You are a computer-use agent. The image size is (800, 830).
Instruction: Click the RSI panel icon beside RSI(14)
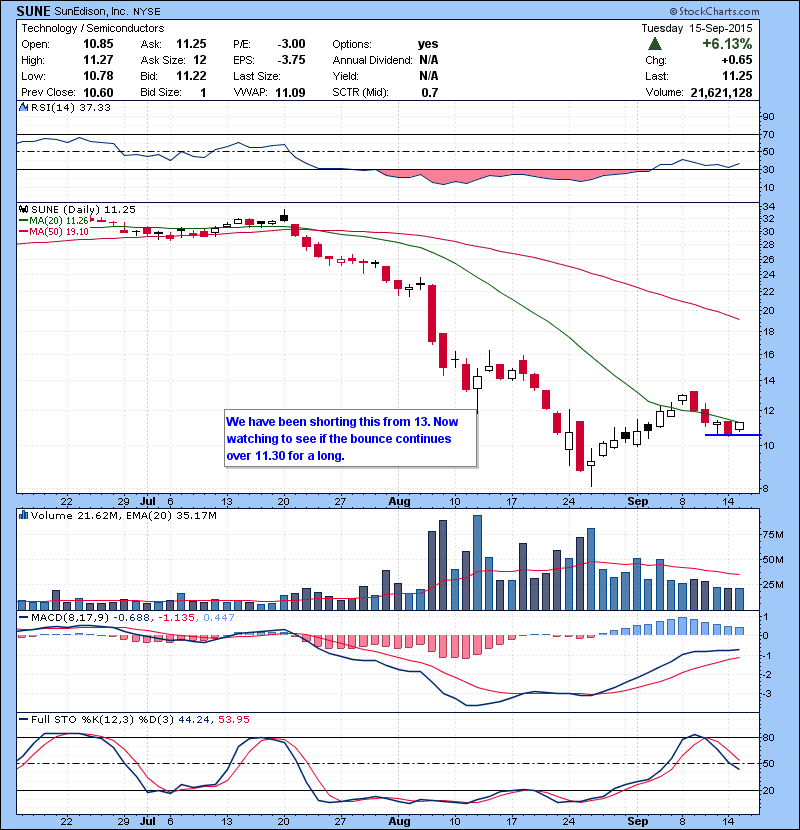click(23, 107)
